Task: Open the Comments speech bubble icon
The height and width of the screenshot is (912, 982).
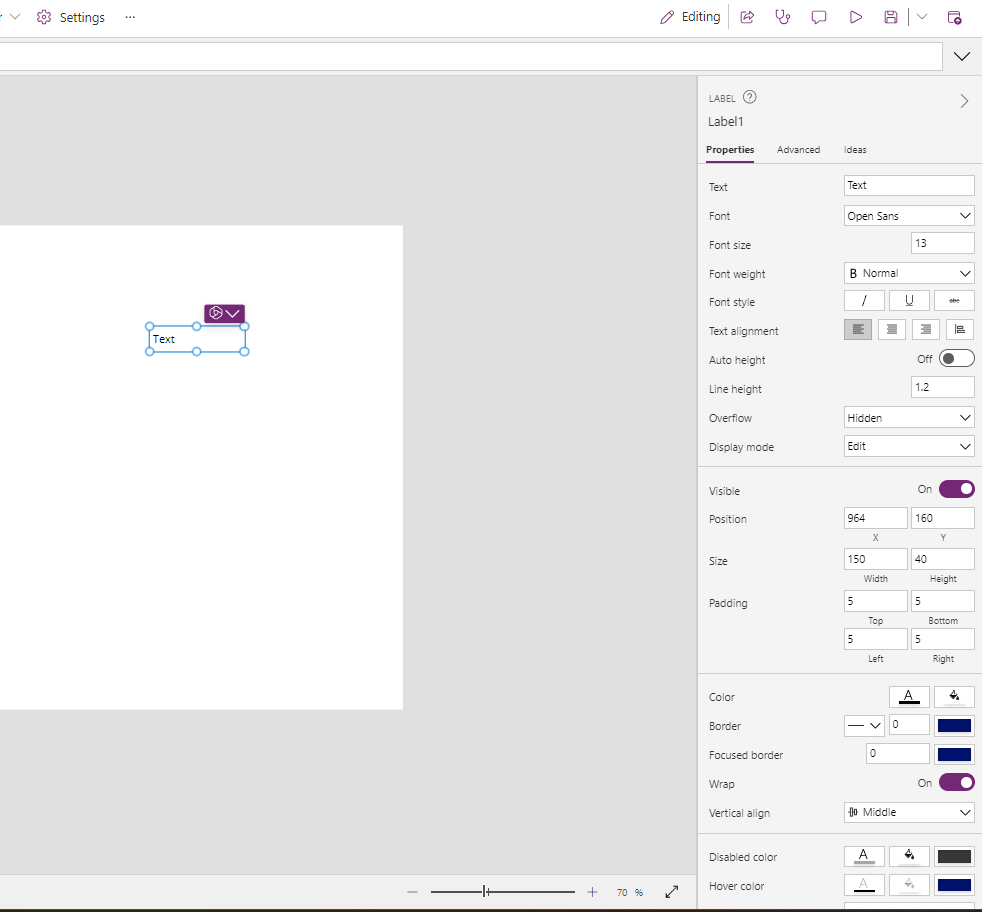Action: click(819, 17)
